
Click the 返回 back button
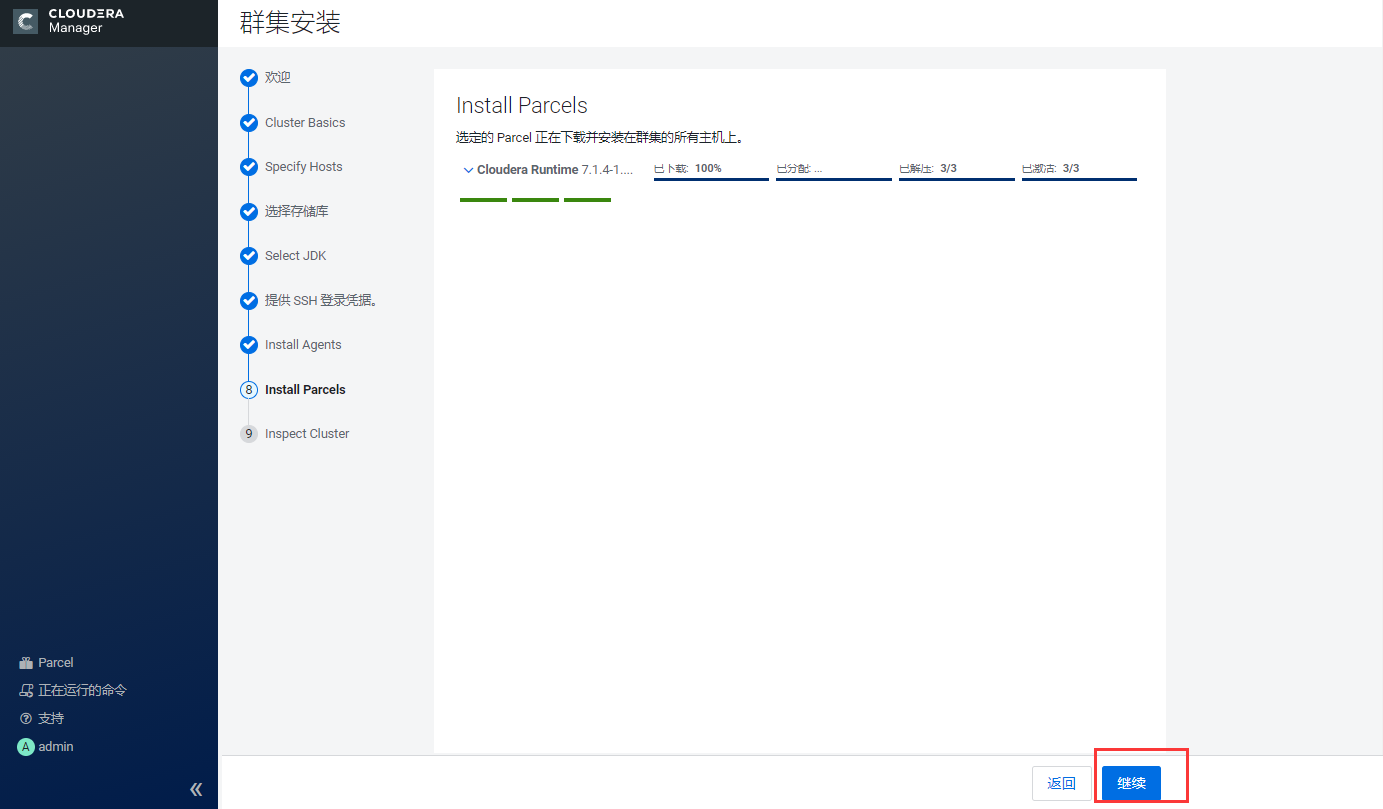(1062, 784)
